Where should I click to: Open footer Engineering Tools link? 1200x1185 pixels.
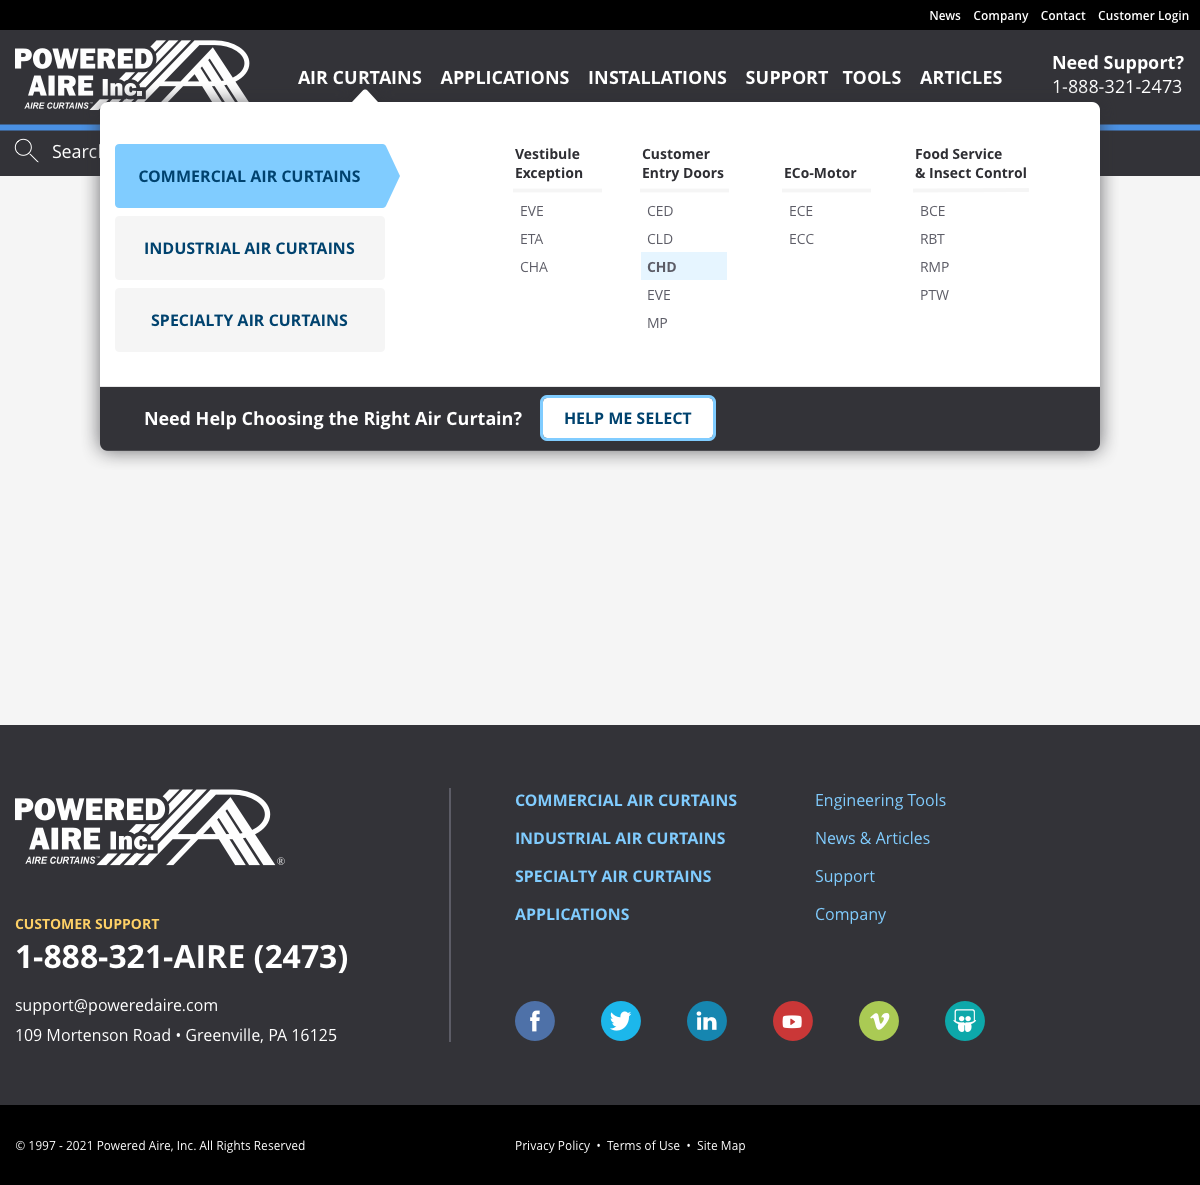[x=880, y=800]
